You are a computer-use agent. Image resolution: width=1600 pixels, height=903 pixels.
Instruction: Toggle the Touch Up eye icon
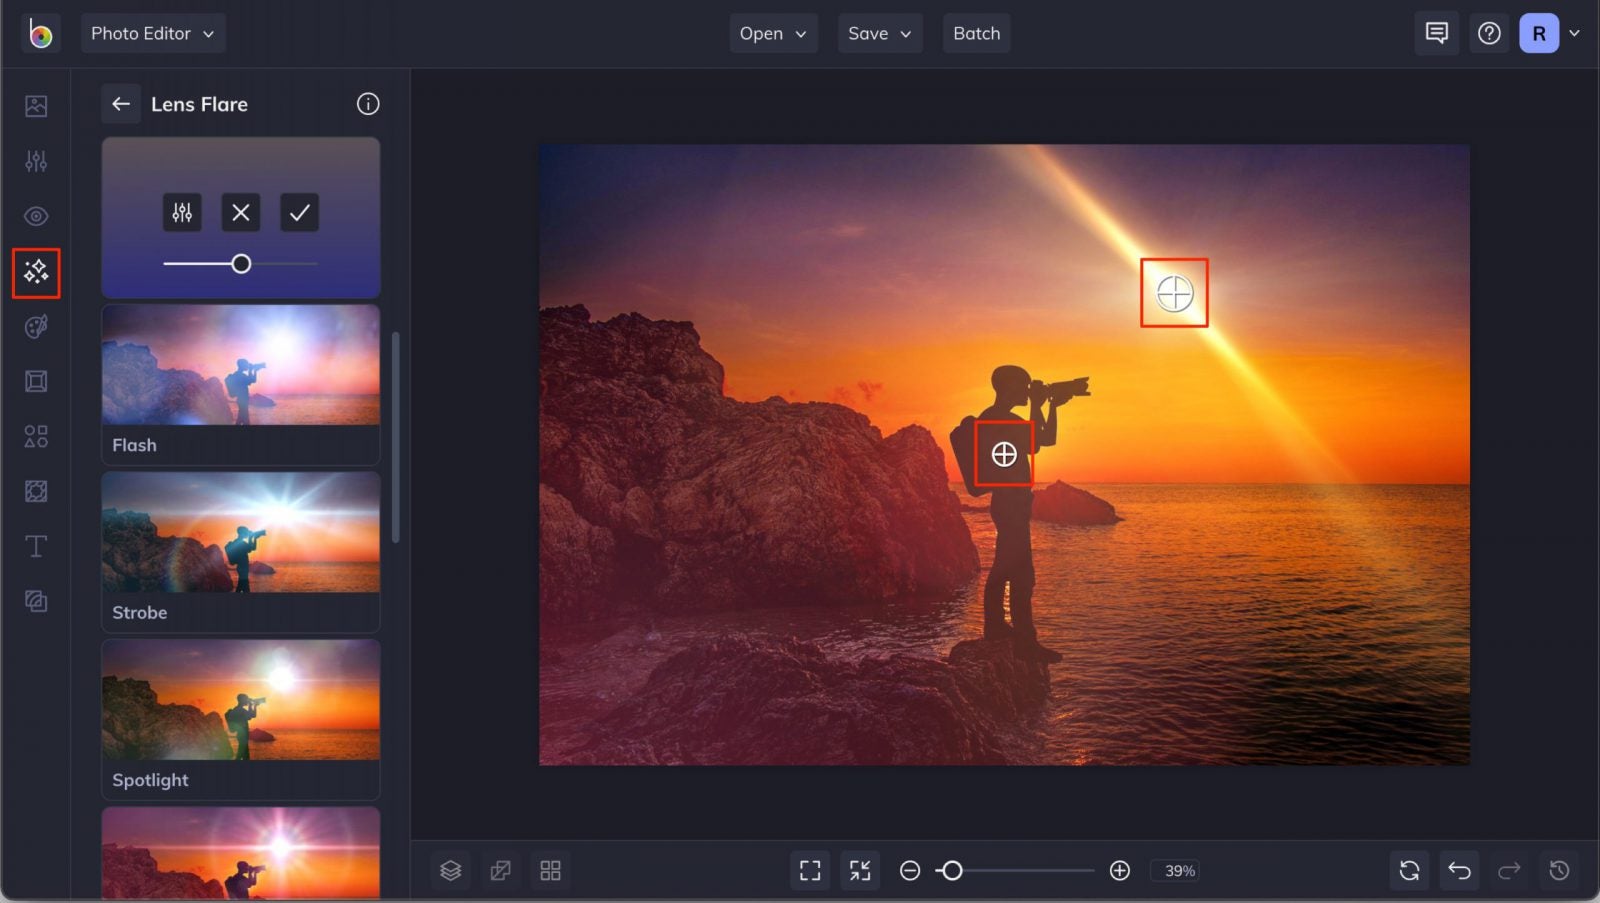(36, 216)
